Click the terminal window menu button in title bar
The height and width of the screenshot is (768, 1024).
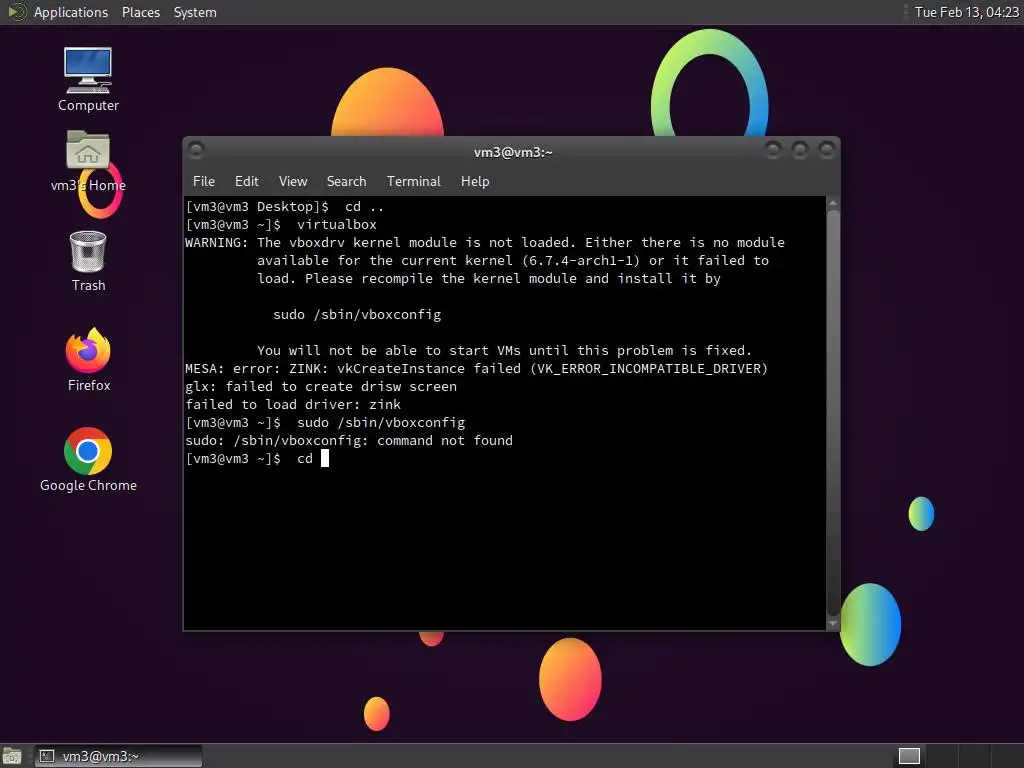196,150
